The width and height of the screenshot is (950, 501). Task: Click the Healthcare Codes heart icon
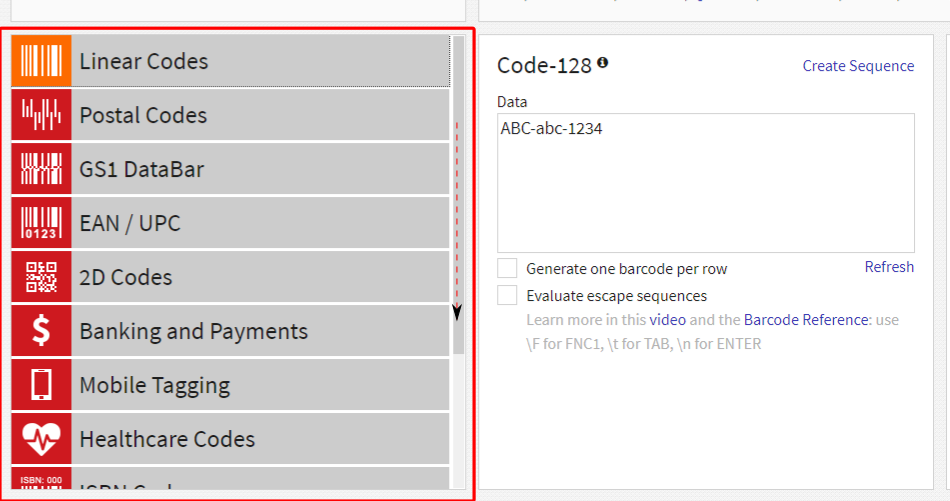point(41,439)
